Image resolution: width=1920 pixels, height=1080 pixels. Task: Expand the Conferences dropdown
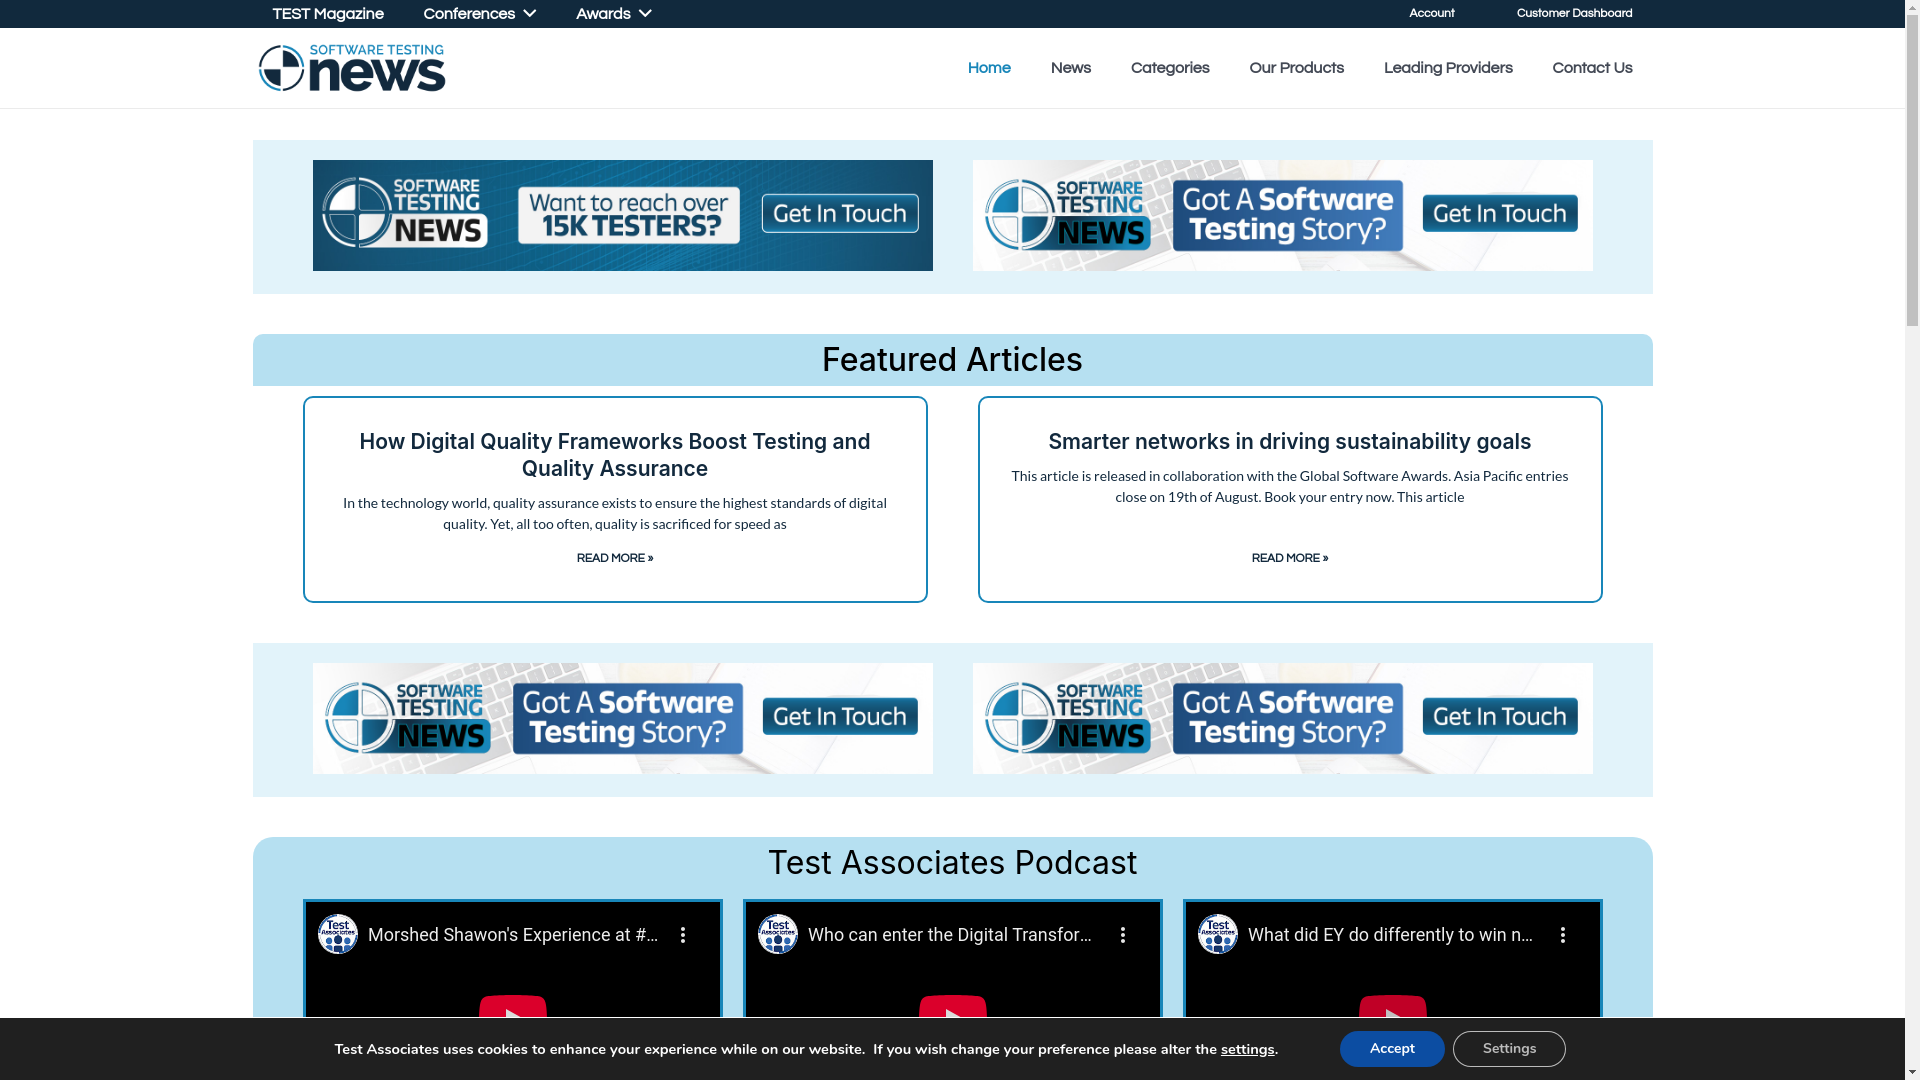479,14
